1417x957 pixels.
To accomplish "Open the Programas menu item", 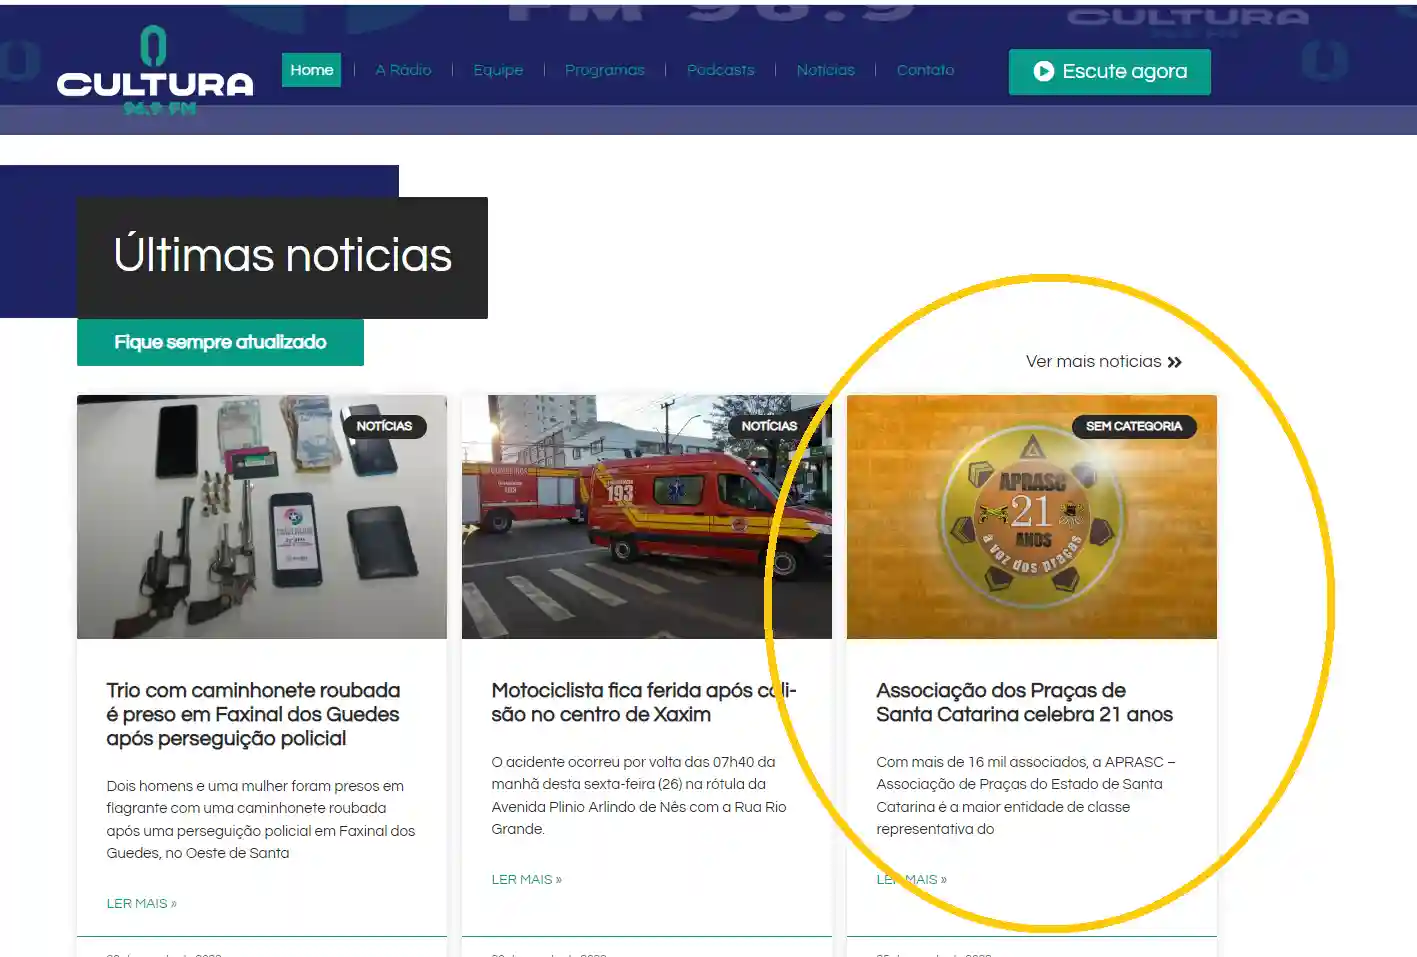I will [604, 70].
